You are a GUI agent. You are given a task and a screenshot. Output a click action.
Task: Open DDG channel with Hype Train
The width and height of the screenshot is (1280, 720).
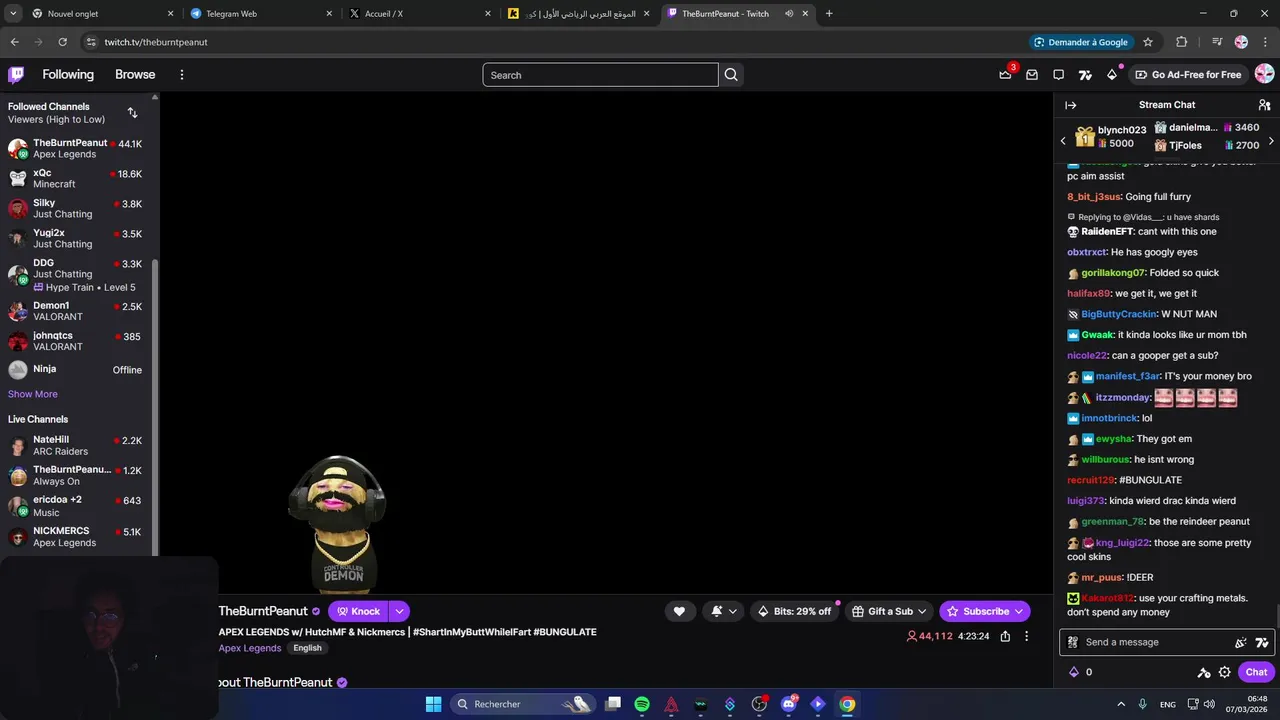[77, 274]
